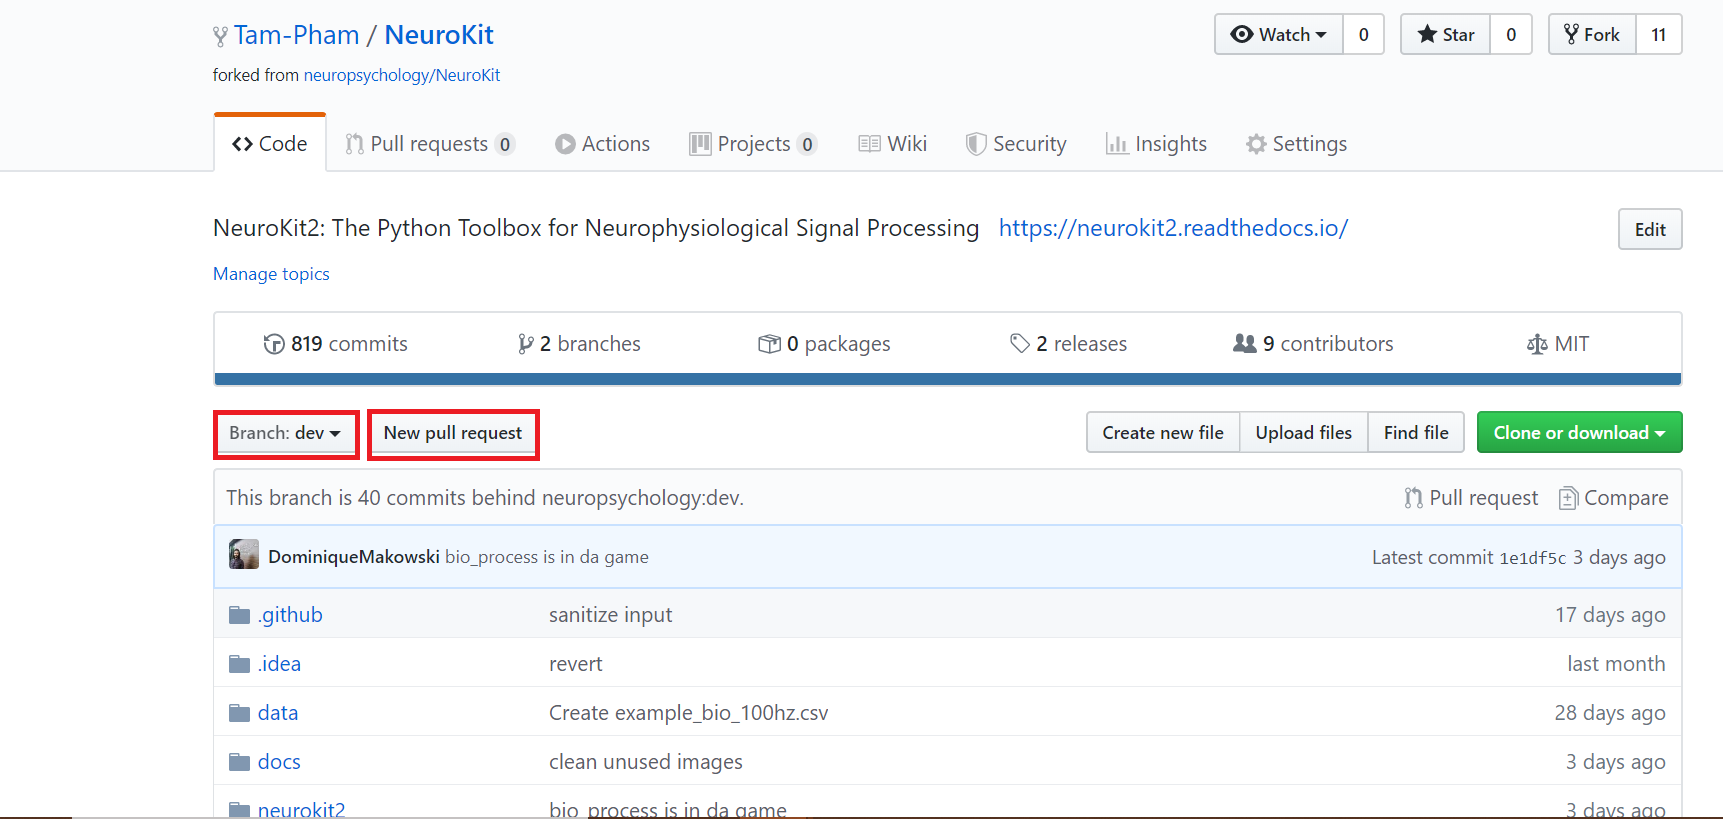Open the Security tab
The image size is (1723, 819).
point(1016,144)
